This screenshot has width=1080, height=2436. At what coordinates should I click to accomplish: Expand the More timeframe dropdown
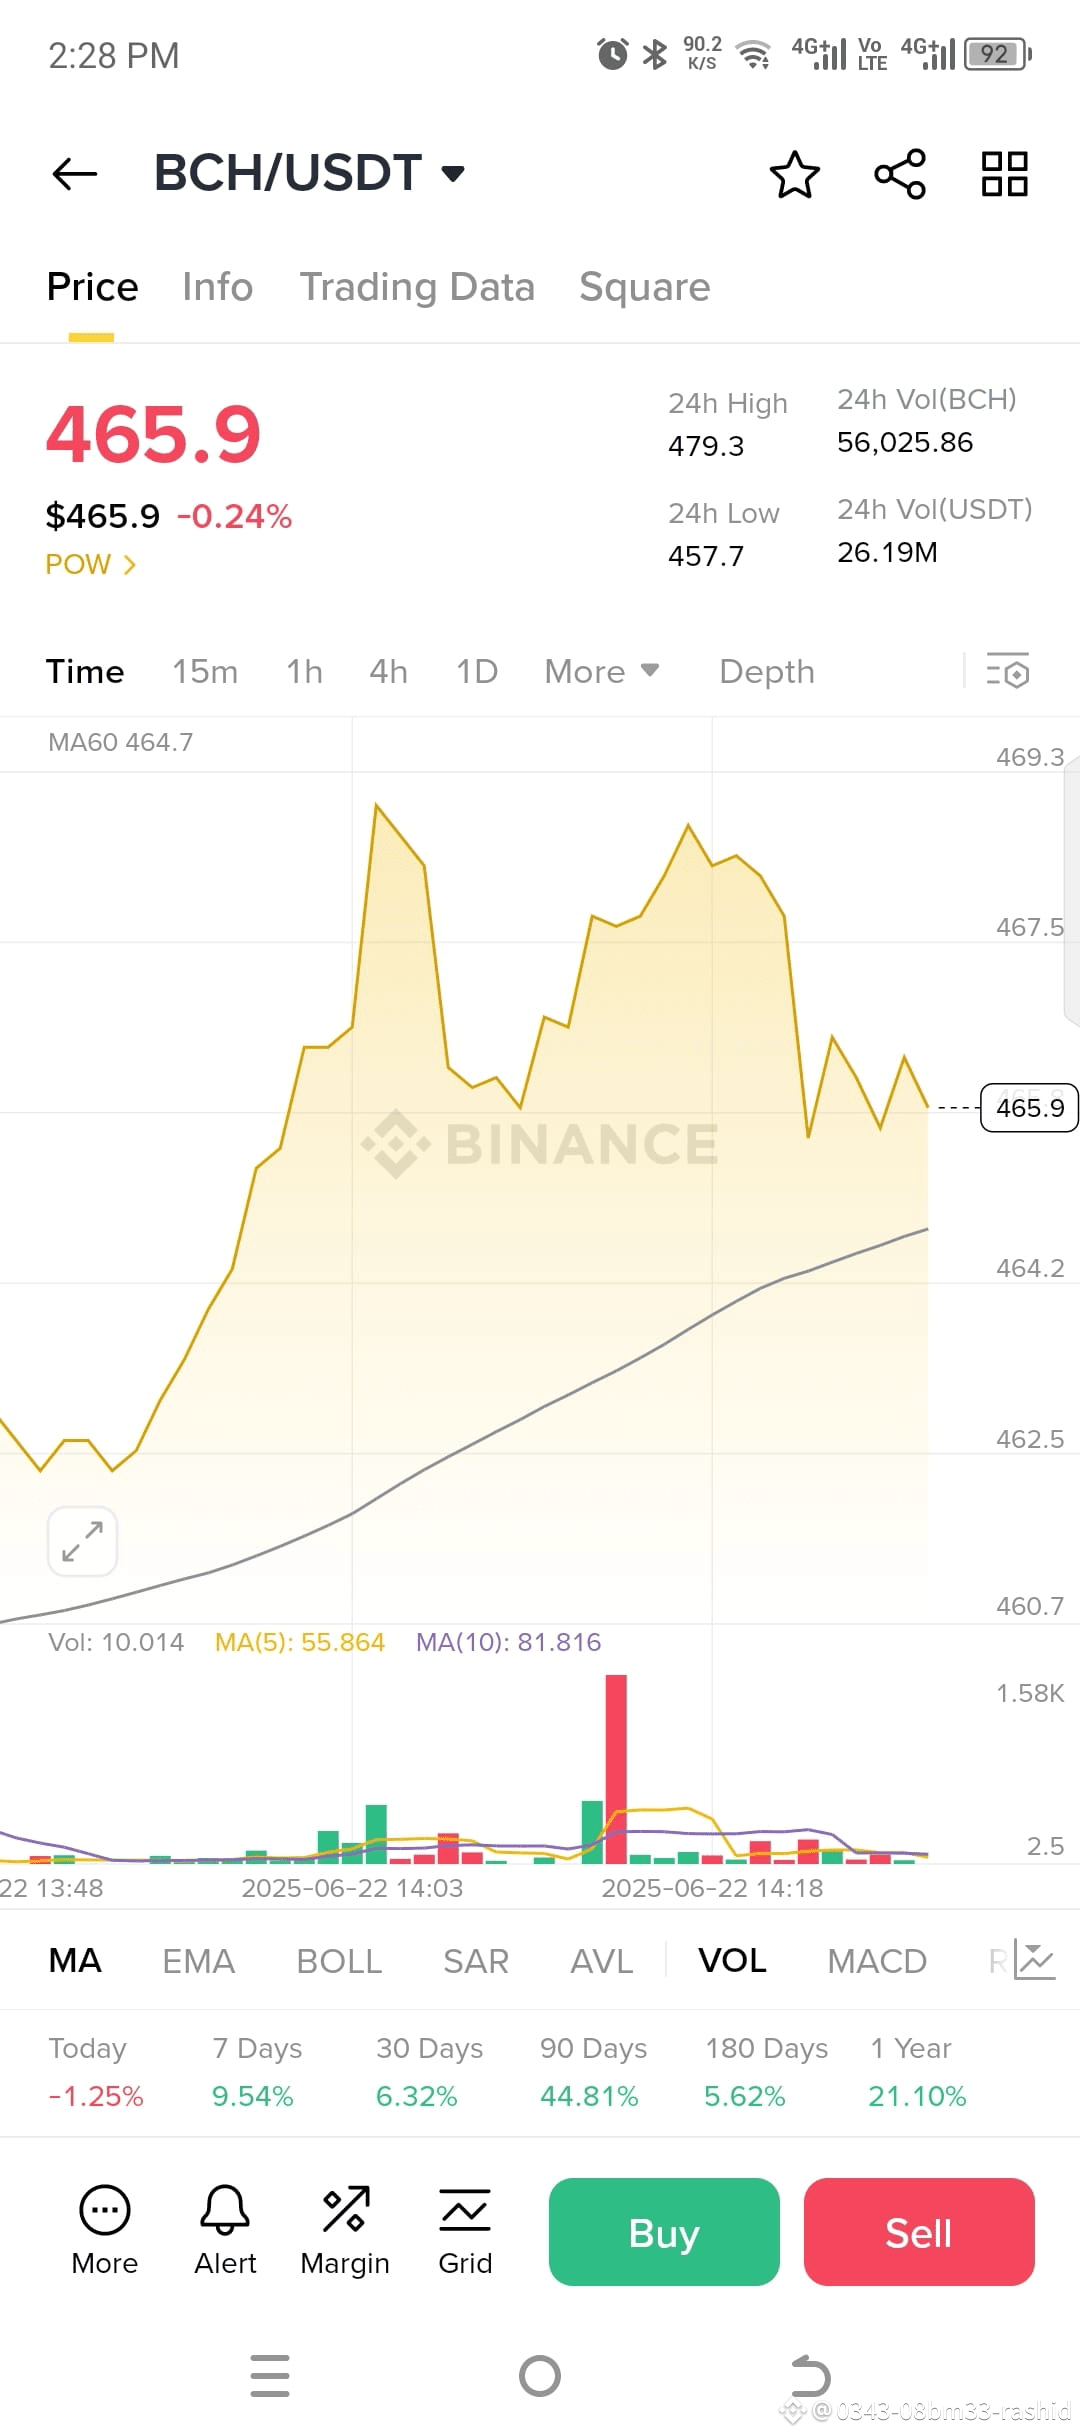tap(602, 671)
